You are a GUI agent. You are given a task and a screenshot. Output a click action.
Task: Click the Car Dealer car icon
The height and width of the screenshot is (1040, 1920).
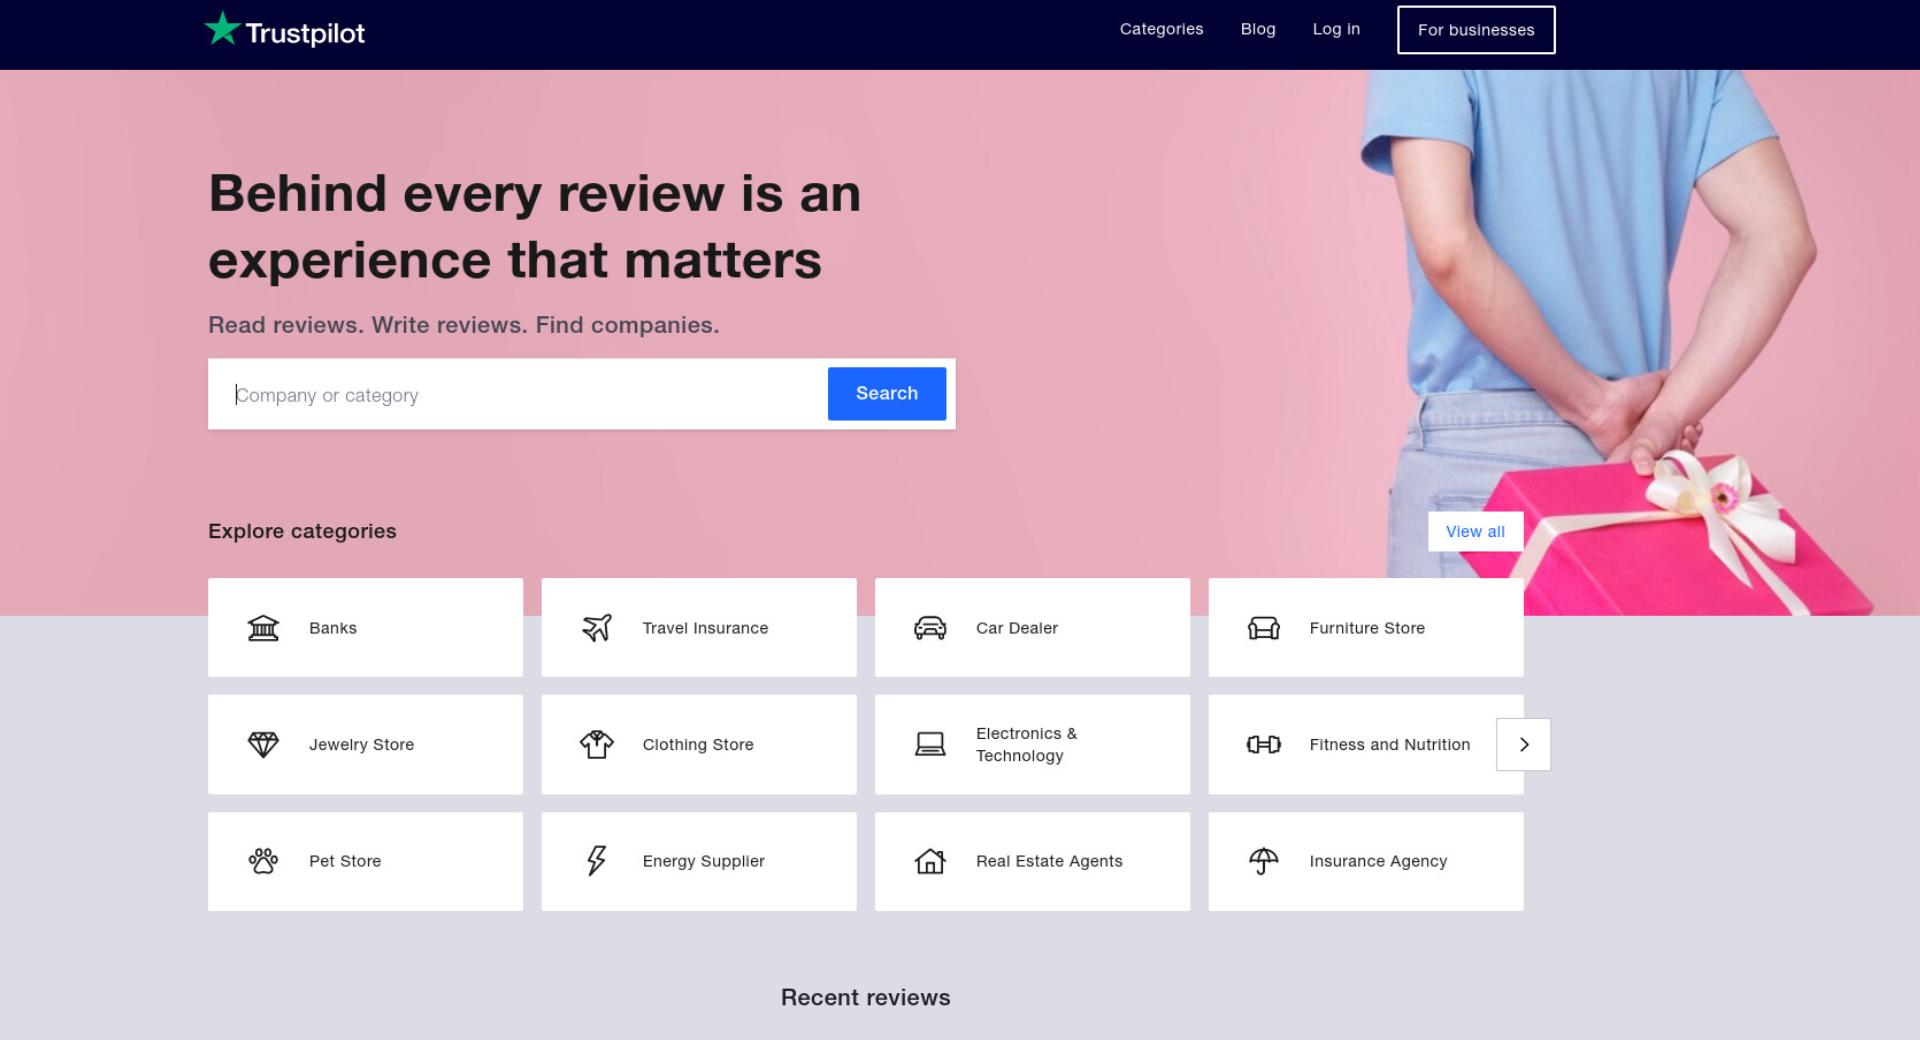[930, 628]
